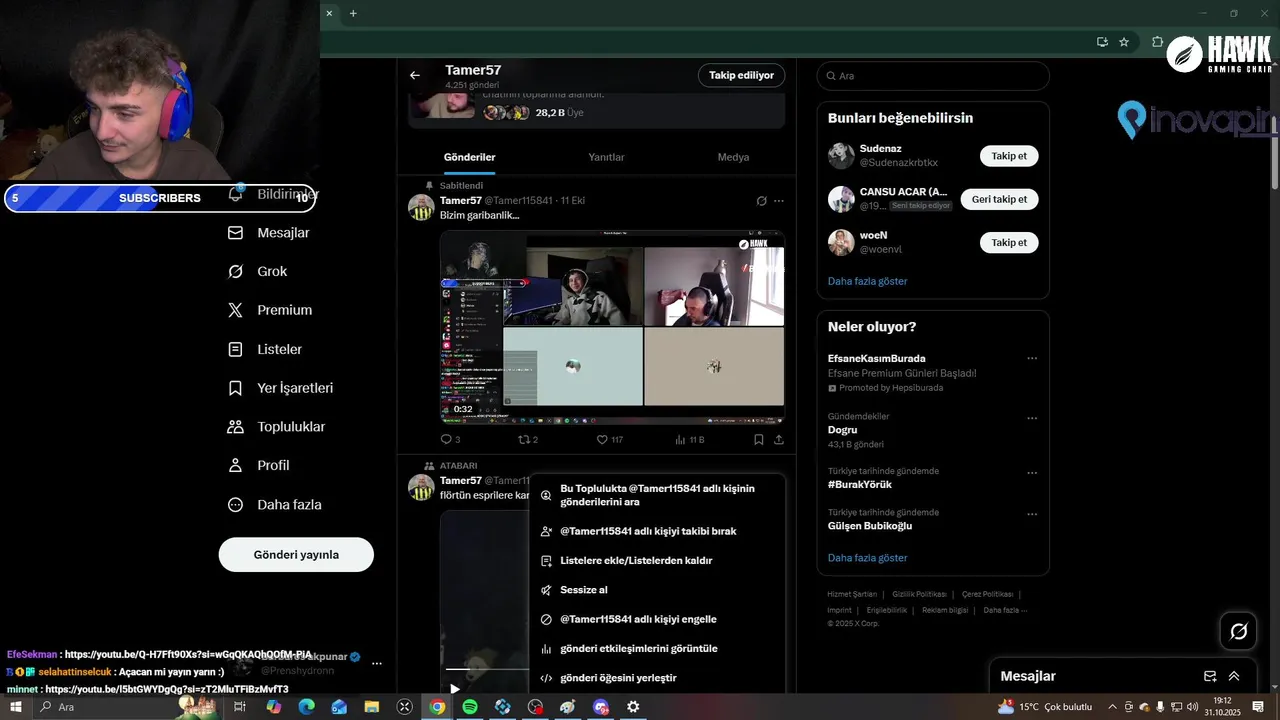Click the Grok icon on the pinned post

(761, 201)
